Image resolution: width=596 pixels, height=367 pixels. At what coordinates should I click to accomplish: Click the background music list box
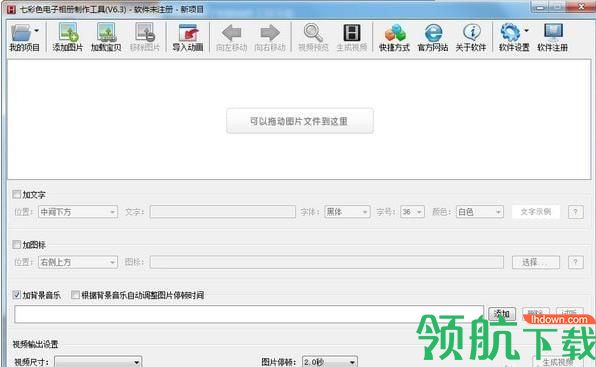click(x=249, y=314)
